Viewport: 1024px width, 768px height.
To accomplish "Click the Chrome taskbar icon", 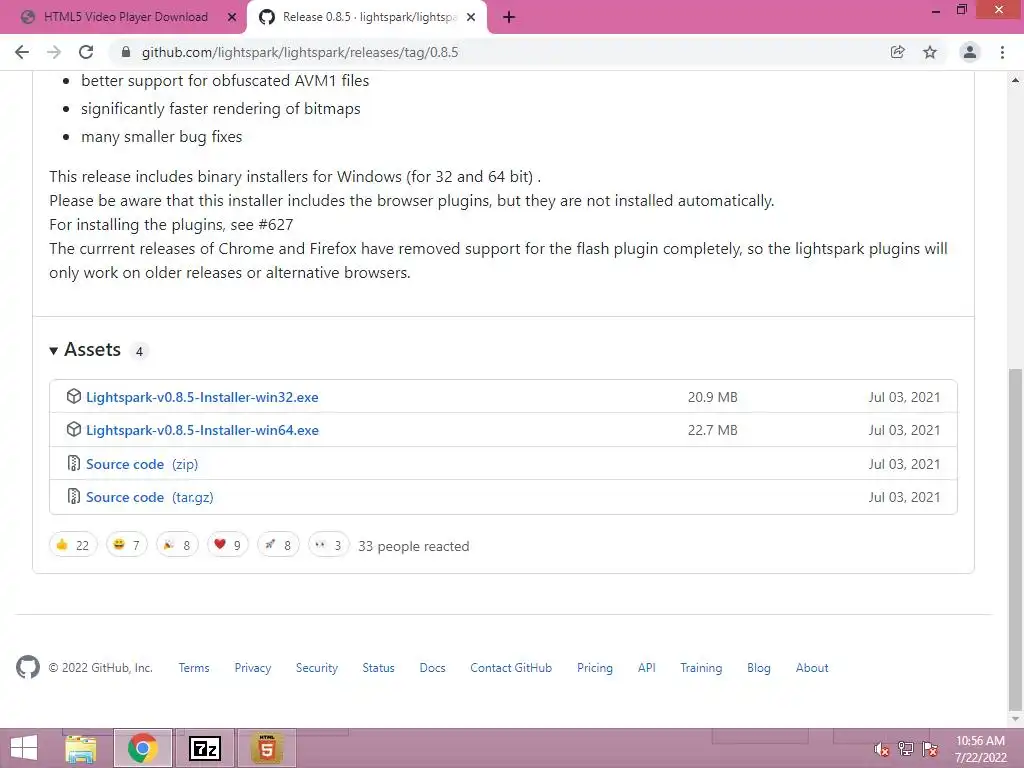I will pyautogui.click(x=143, y=748).
